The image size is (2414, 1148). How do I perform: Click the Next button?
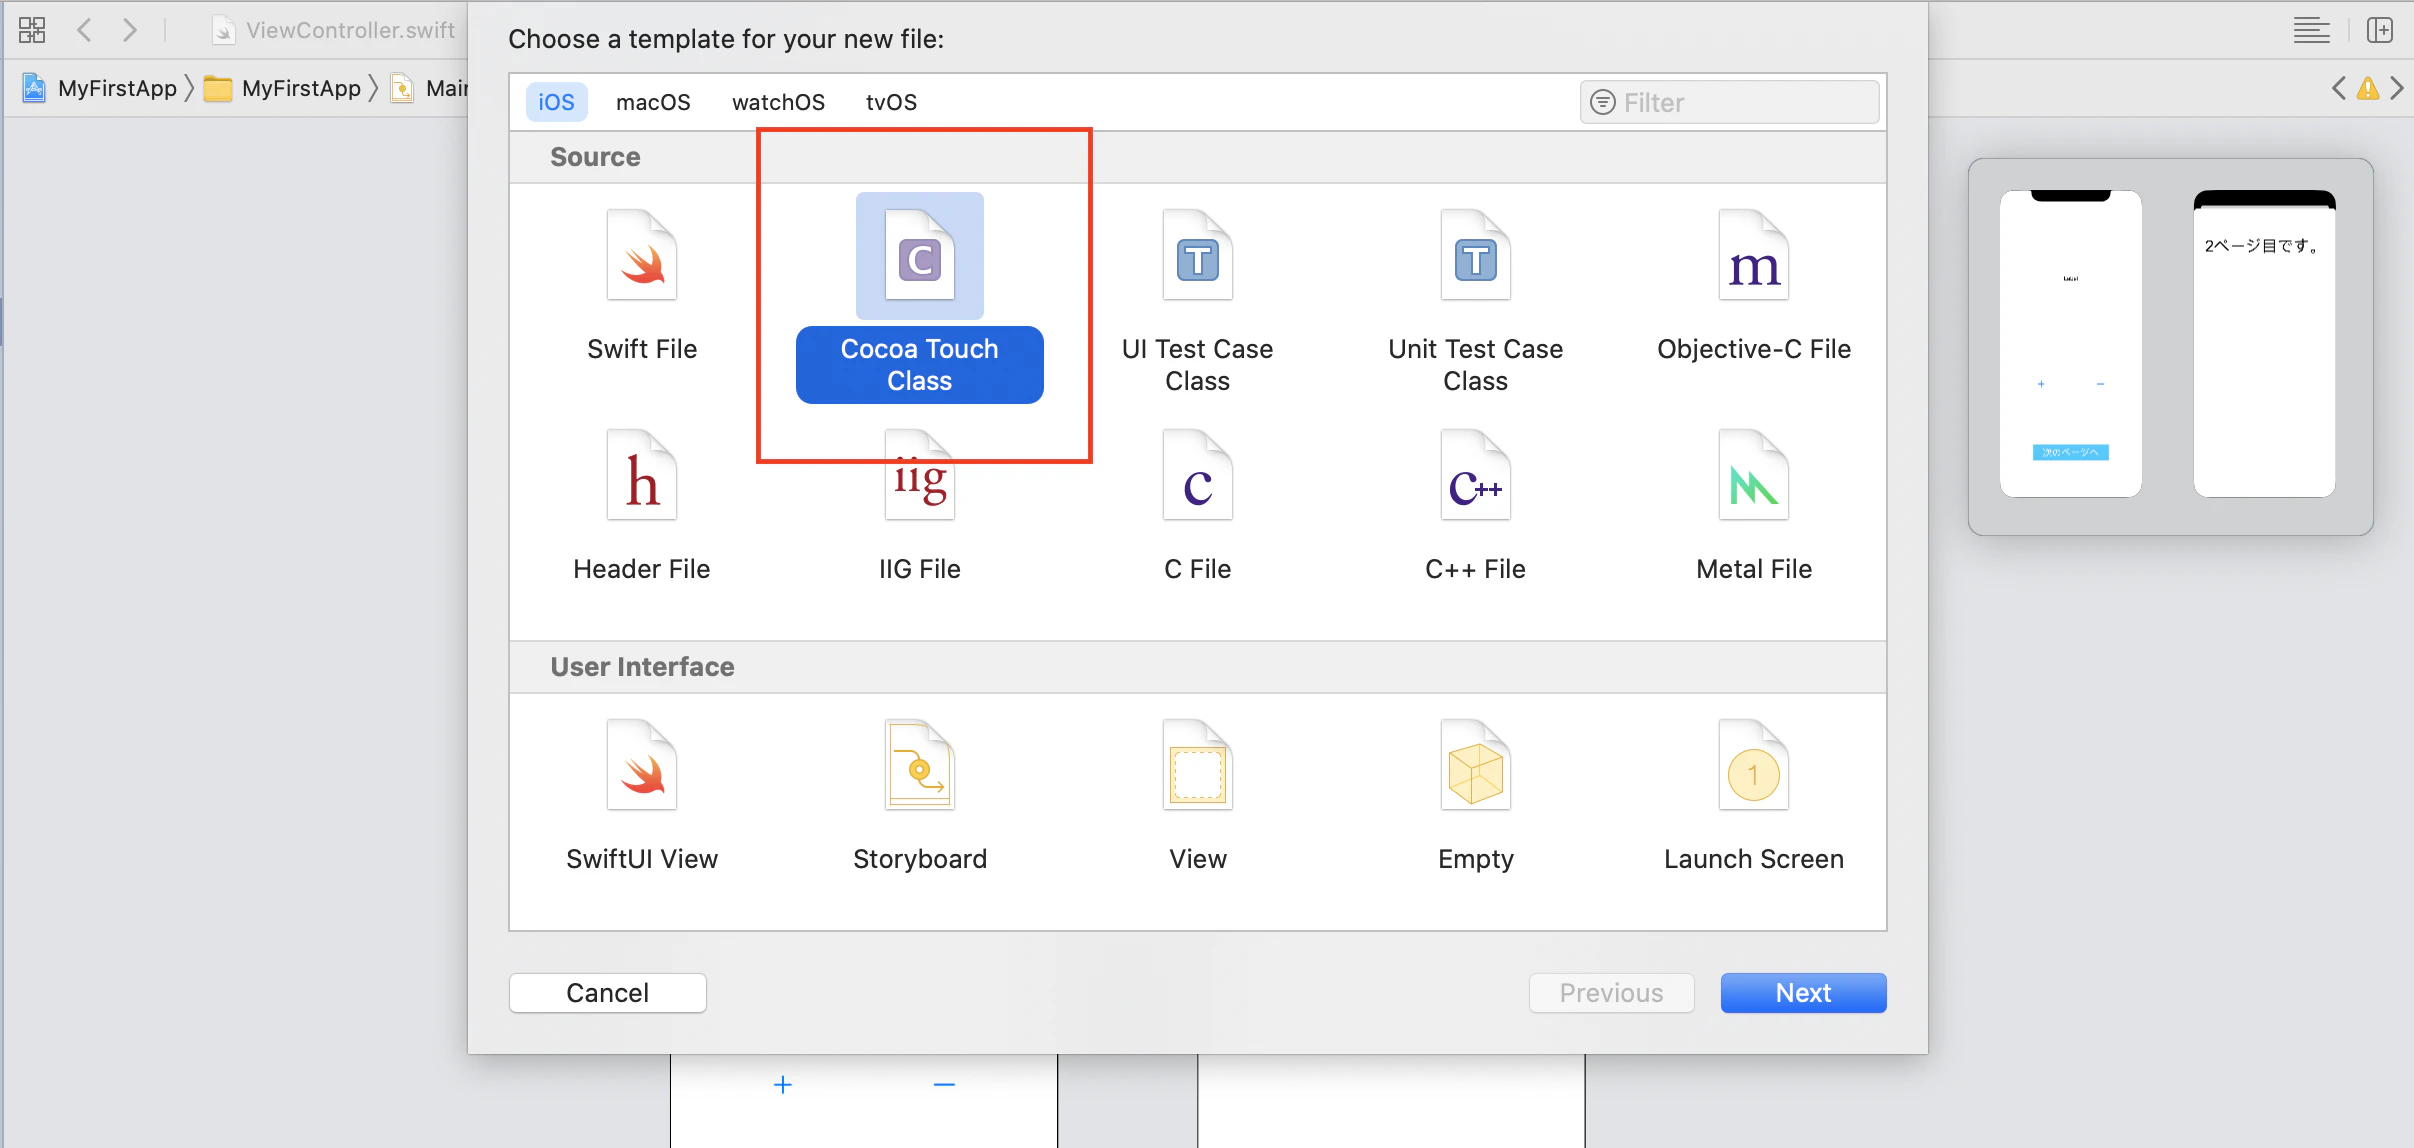1803,992
